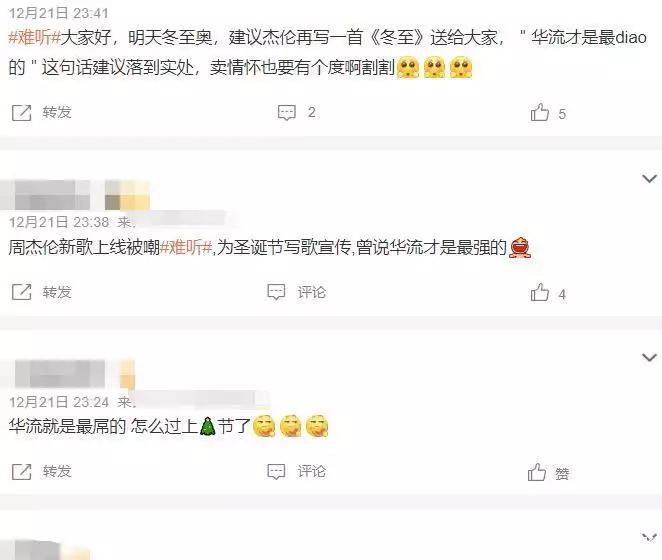Click 转发 label on the 23:24 post
Viewport: 662px width, 560px height.
(57, 471)
